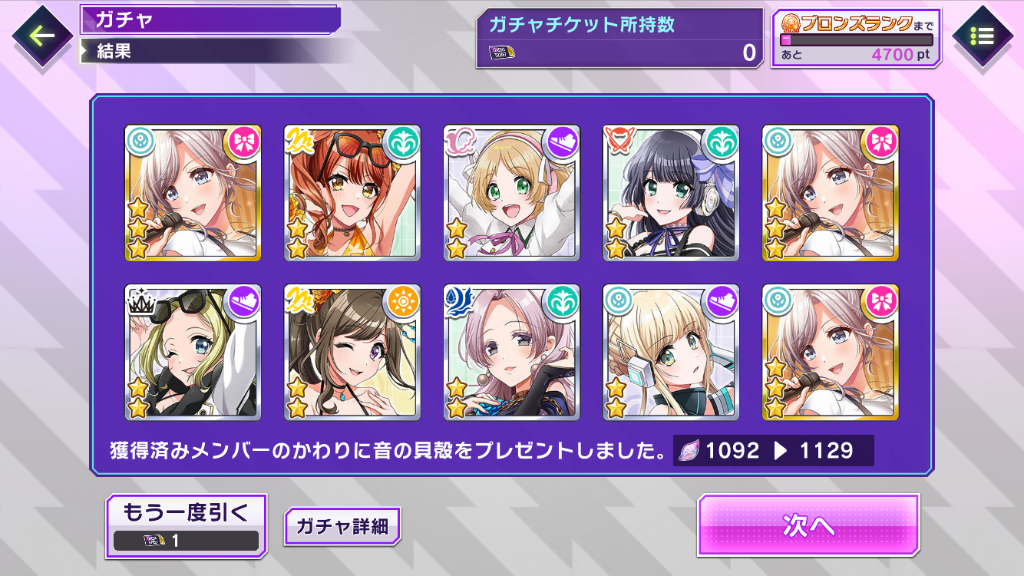Select bottom-right three-star microphone card

point(830,353)
